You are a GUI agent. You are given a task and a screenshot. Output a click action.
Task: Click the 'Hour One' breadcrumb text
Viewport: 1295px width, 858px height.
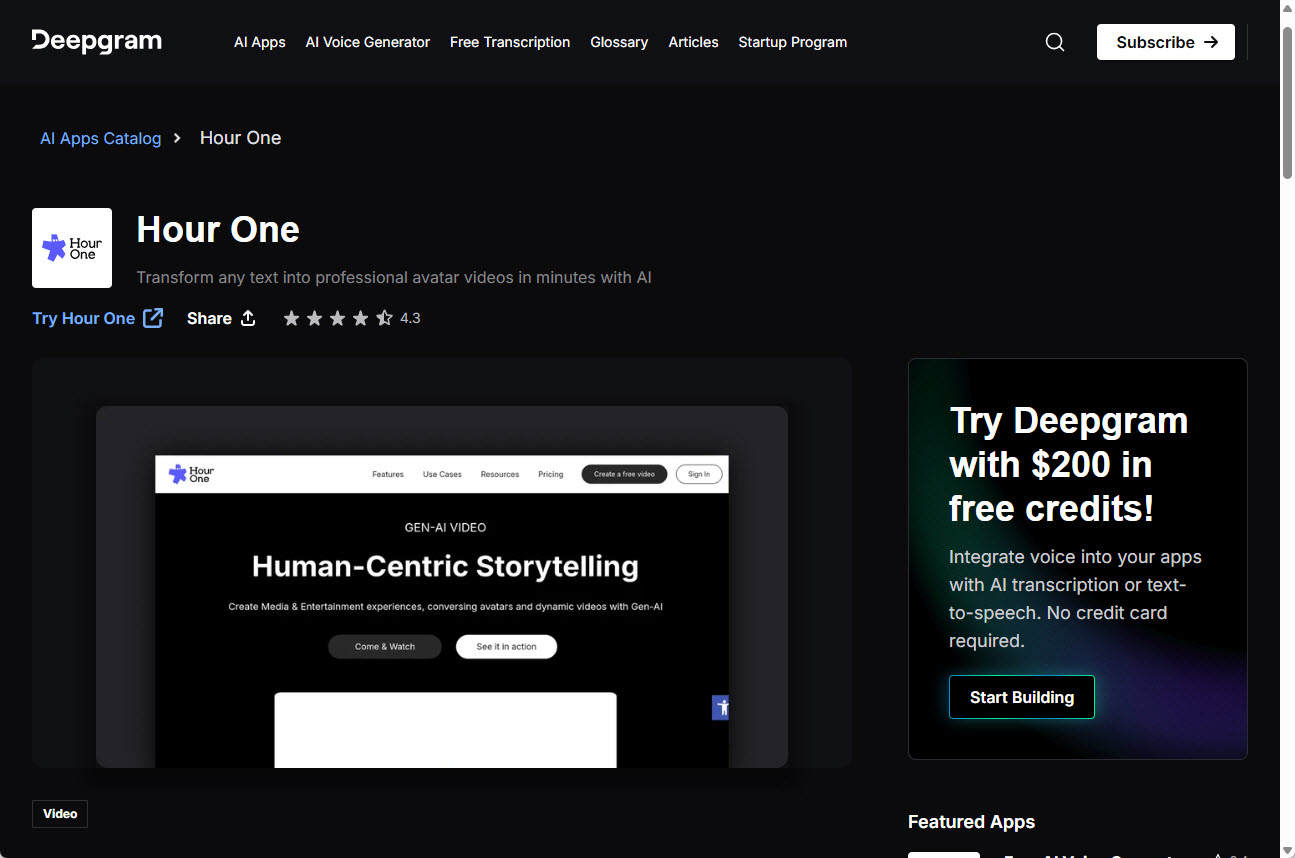click(240, 138)
